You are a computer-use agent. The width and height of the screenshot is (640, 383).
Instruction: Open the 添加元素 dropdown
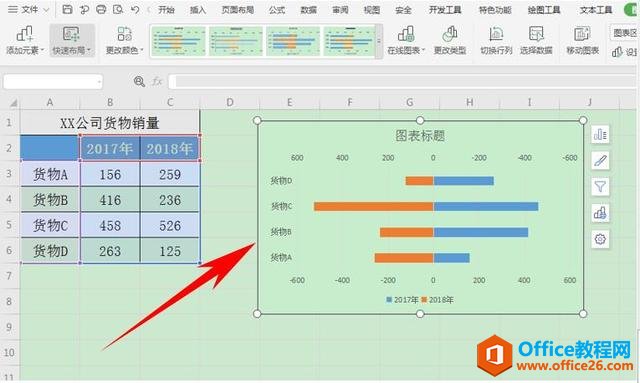pyautogui.click(x=24, y=40)
